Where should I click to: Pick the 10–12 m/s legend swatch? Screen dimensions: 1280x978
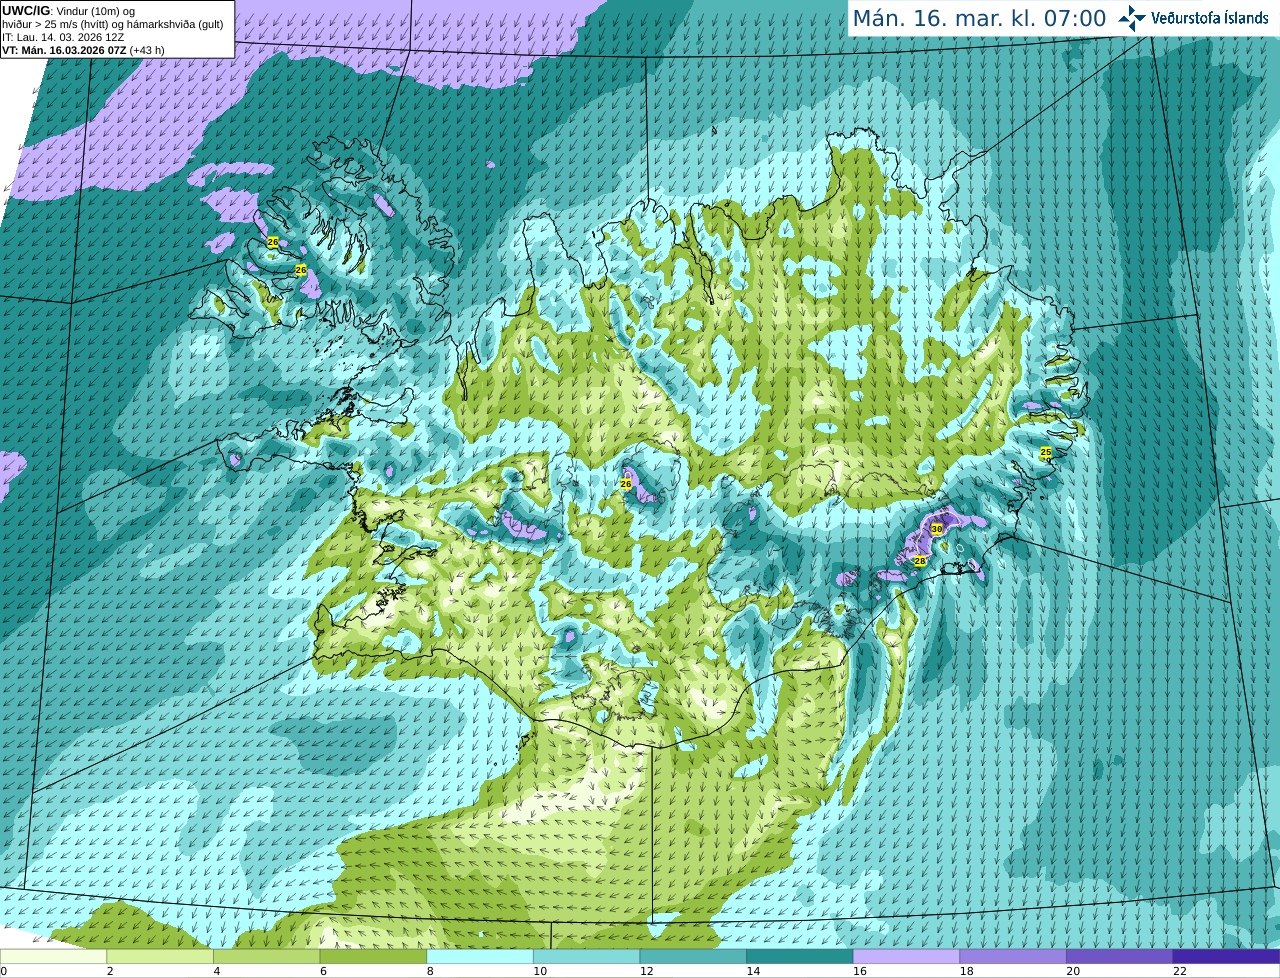tap(586, 956)
